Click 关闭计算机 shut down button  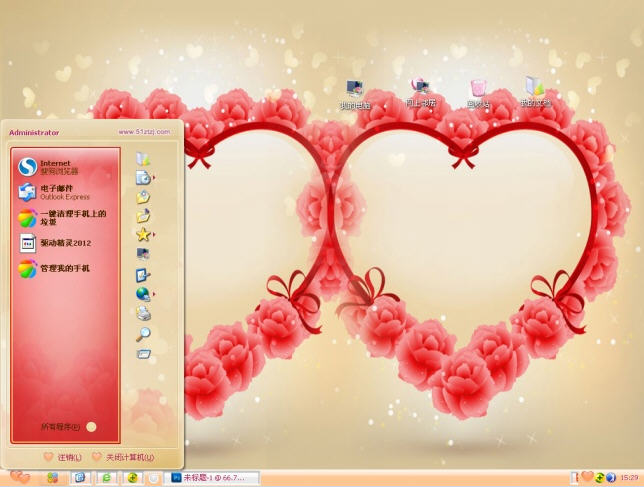(123, 457)
